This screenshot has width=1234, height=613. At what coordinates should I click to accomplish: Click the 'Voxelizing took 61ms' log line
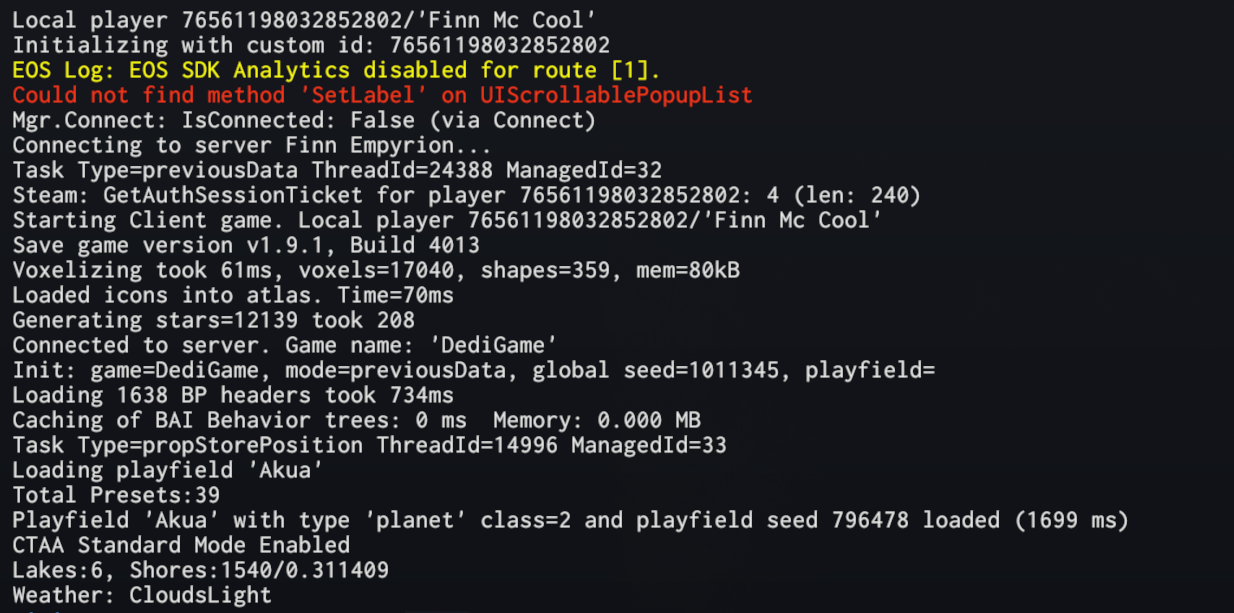(376, 271)
